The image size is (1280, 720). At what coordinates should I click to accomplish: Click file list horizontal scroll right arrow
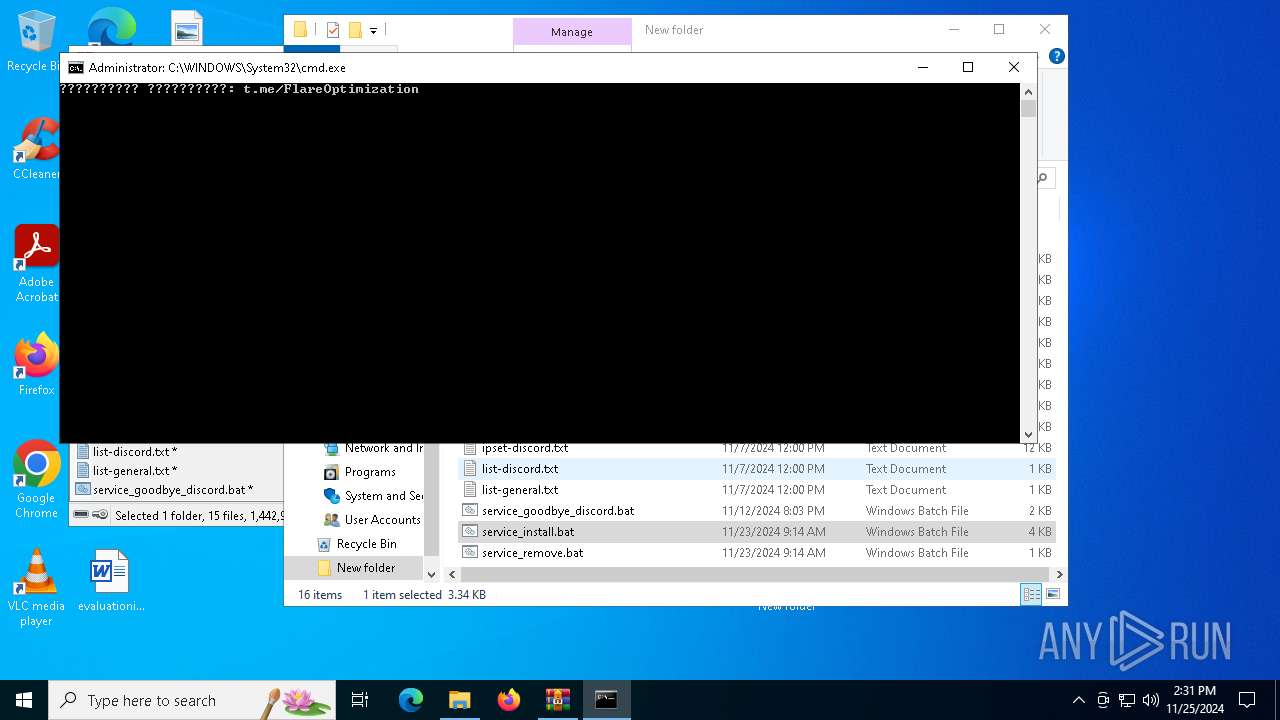coord(1059,575)
